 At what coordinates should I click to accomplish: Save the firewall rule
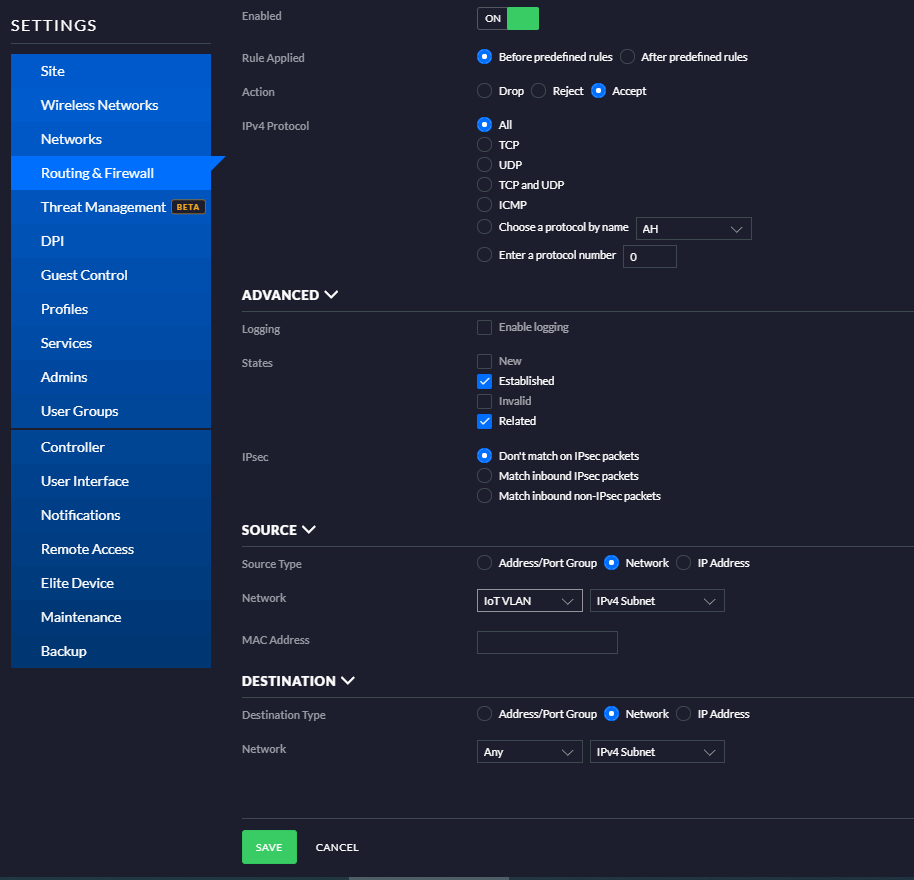(269, 847)
